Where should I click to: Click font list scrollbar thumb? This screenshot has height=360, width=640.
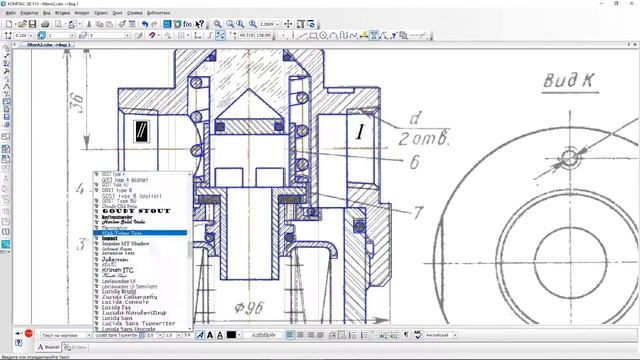click(x=190, y=249)
